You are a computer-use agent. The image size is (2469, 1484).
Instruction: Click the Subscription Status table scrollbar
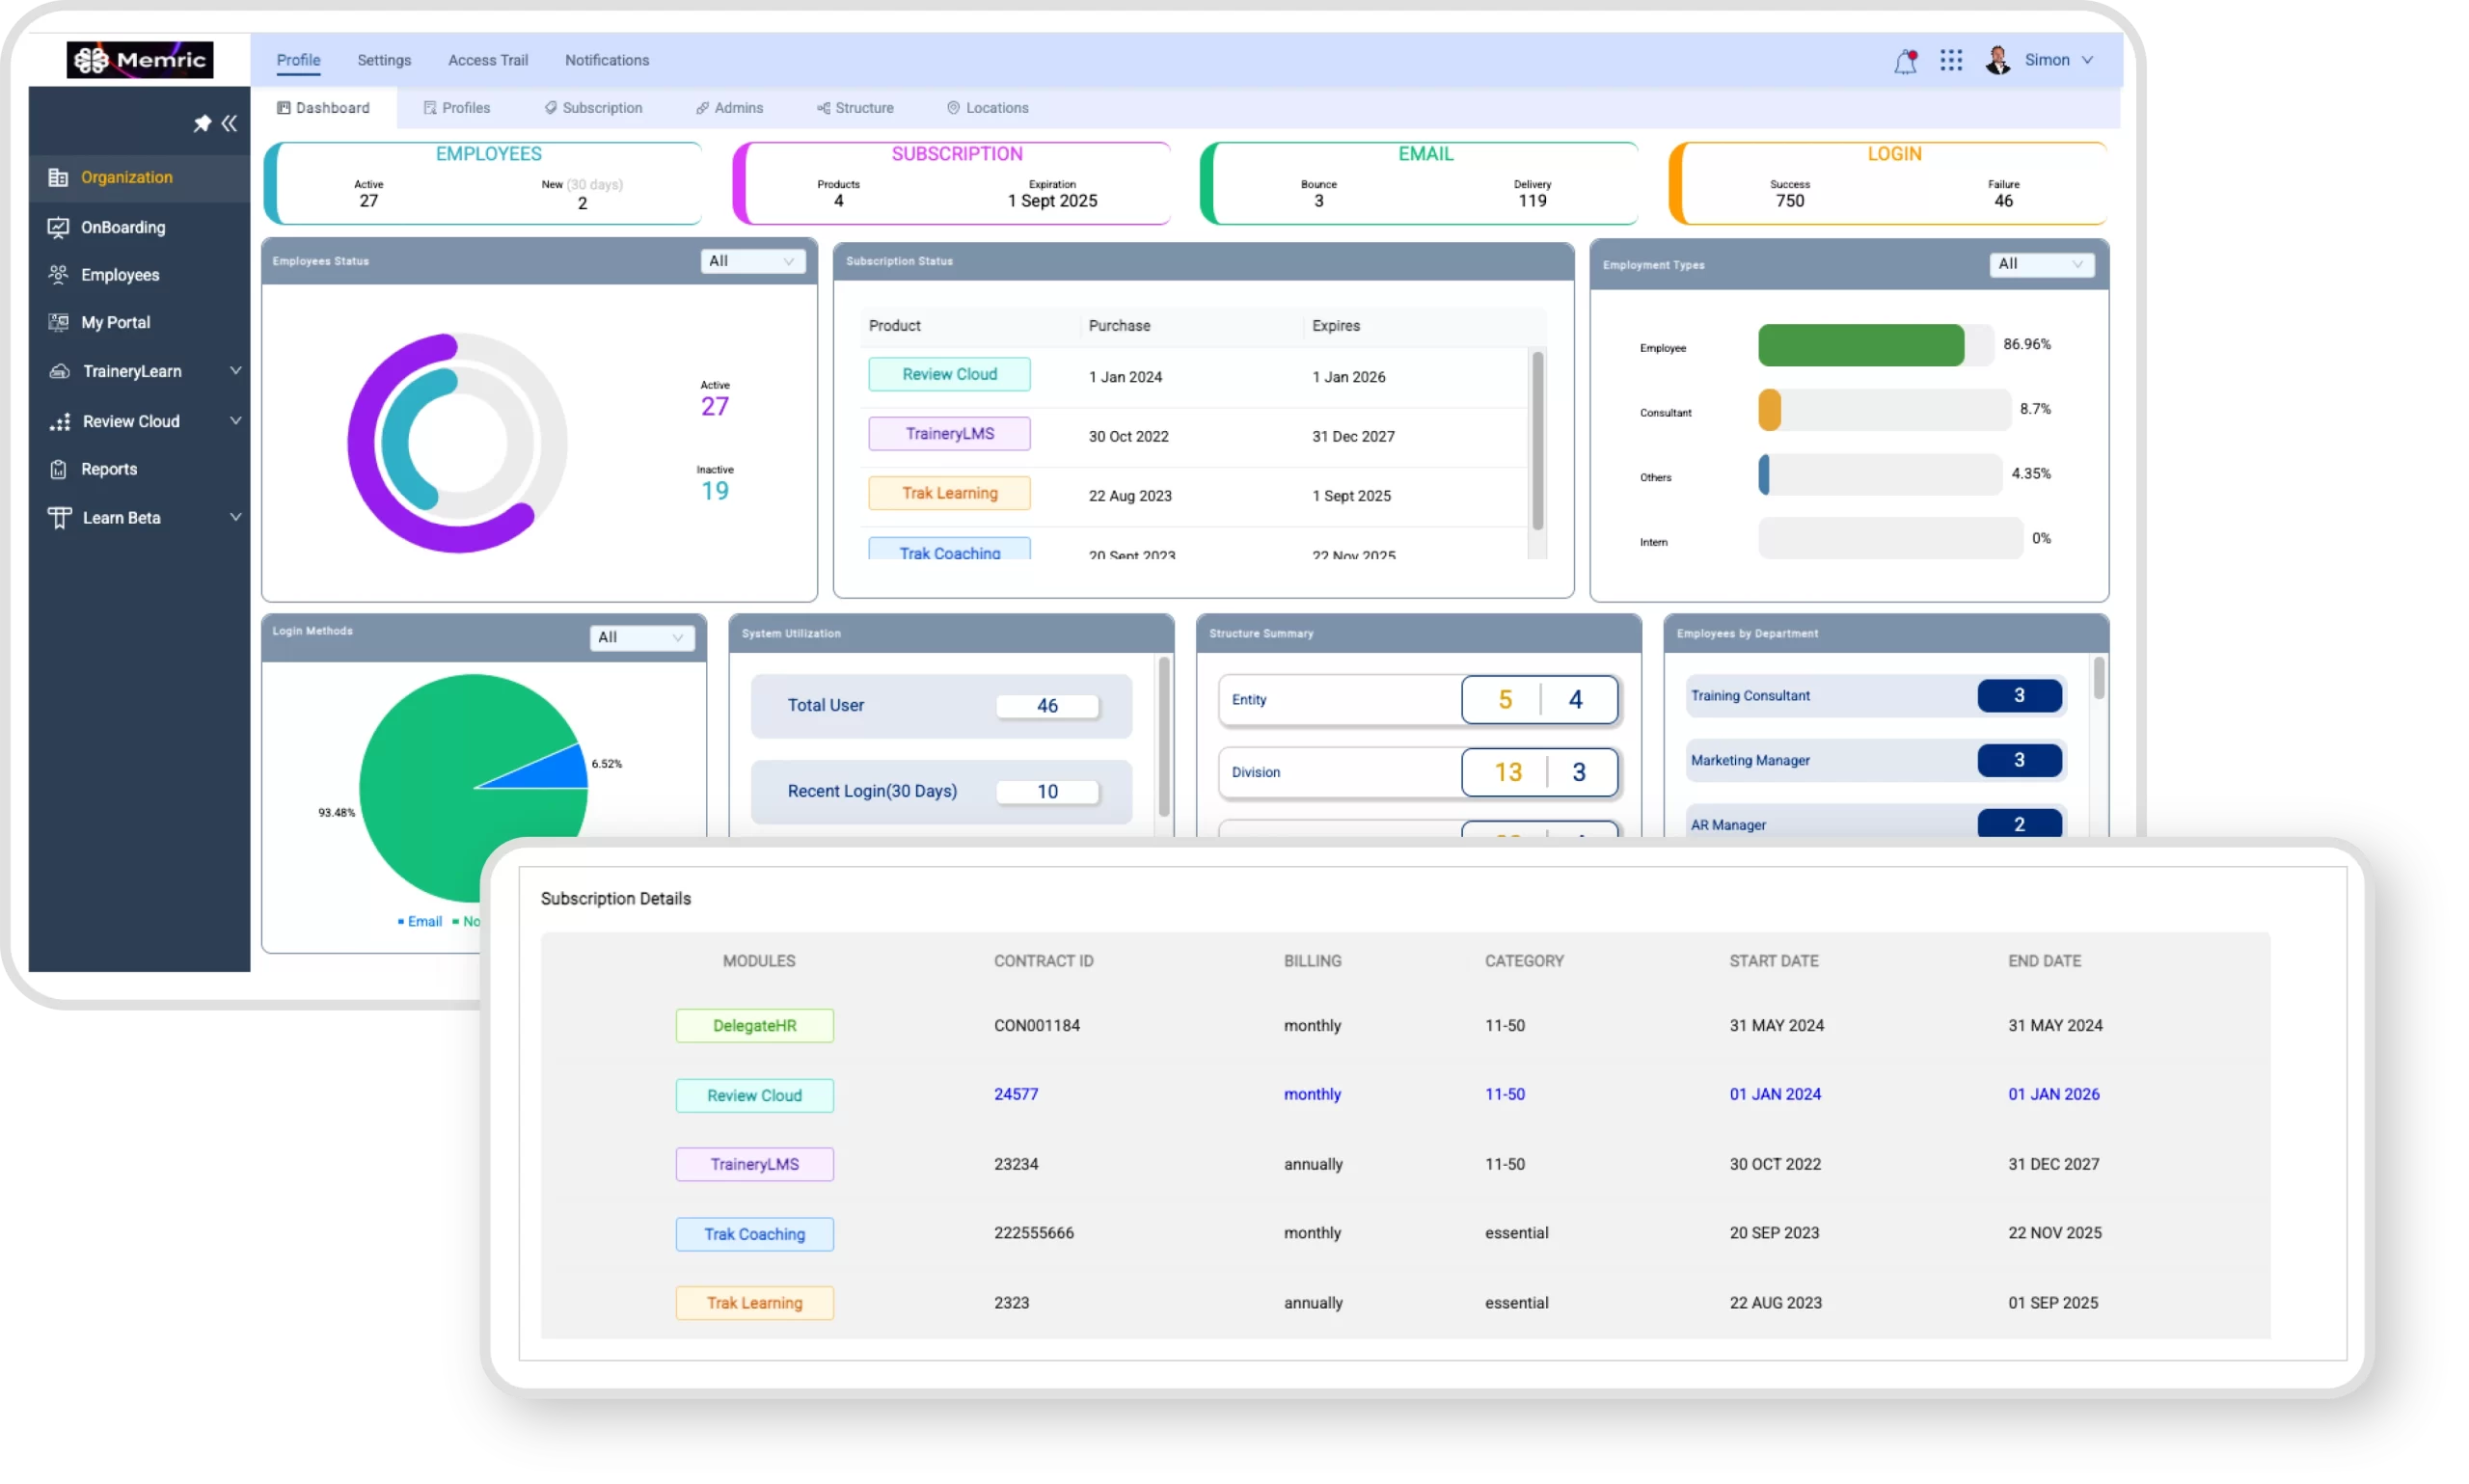click(1537, 441)
